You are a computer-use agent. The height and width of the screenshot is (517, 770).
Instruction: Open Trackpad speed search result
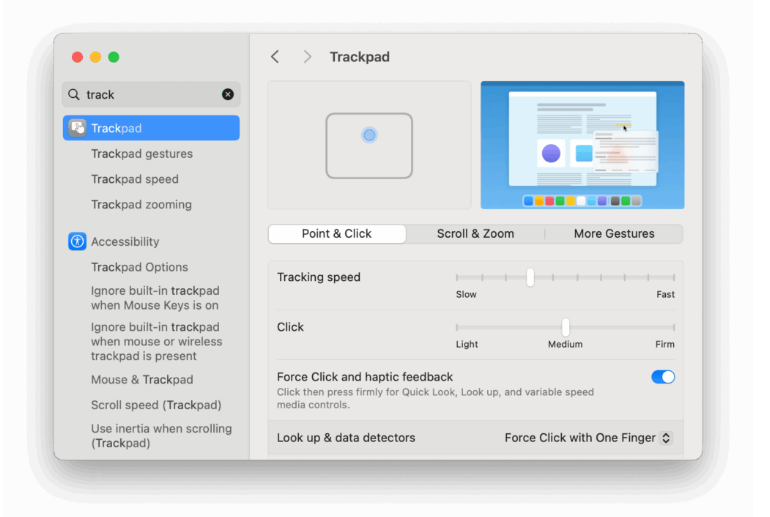(x=135, y=179)
